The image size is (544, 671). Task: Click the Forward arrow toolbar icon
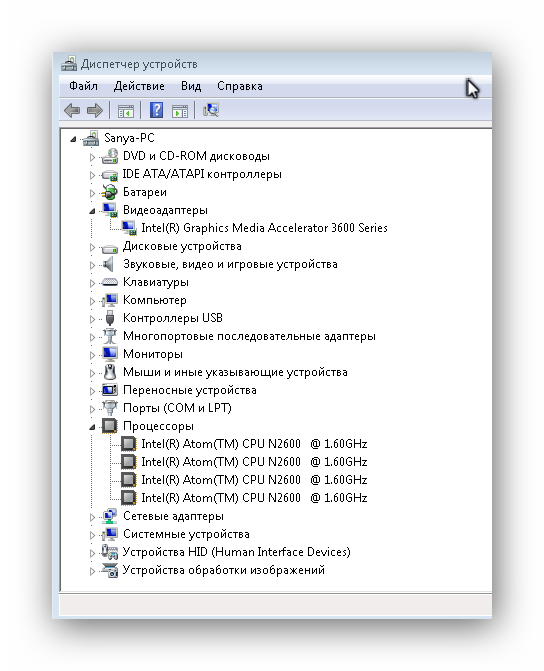95,111
